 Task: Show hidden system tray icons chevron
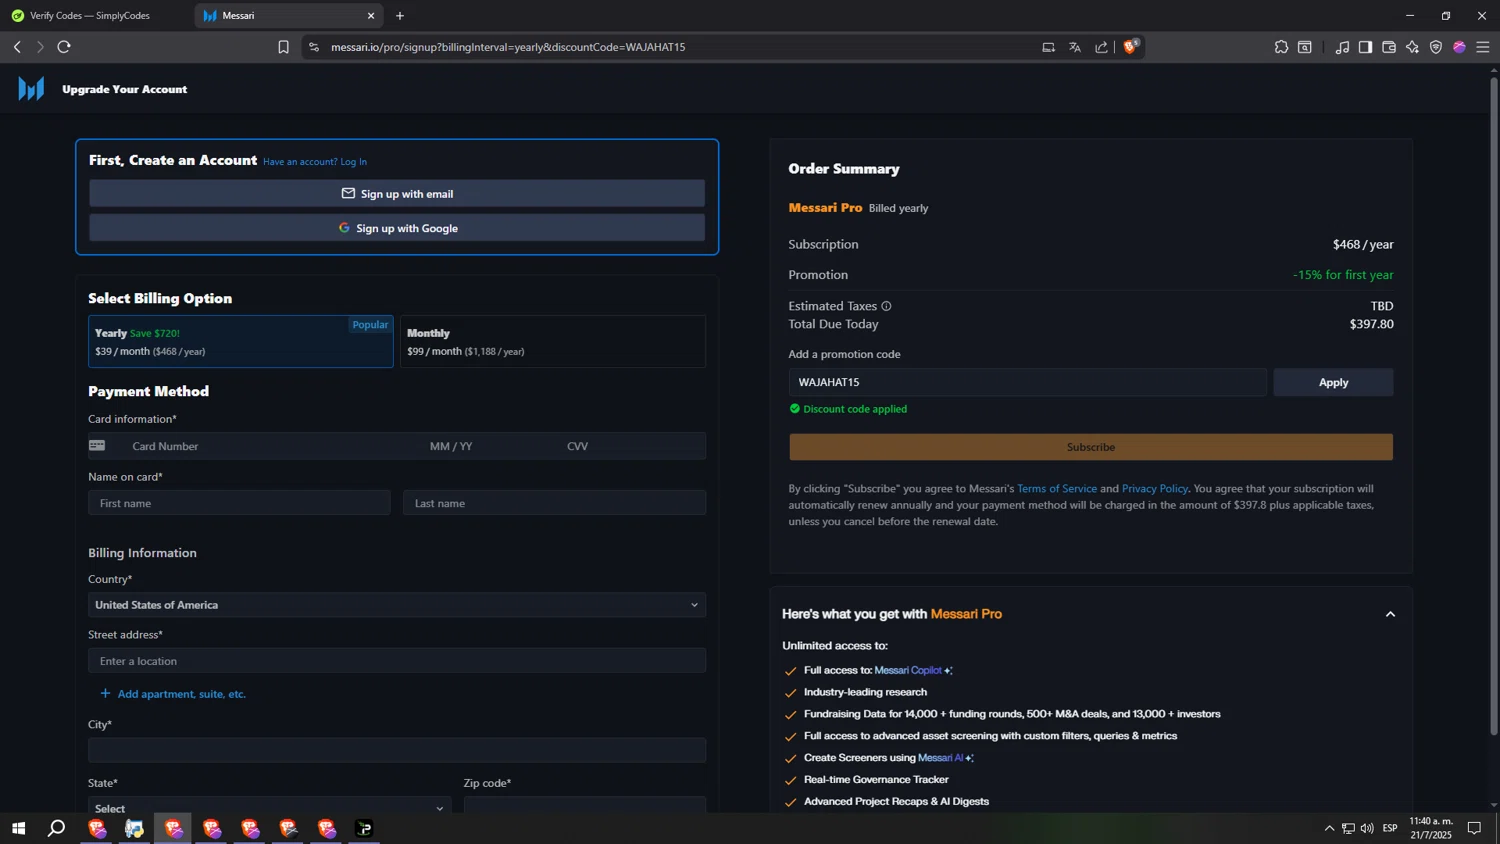[x=1329, y=828]
